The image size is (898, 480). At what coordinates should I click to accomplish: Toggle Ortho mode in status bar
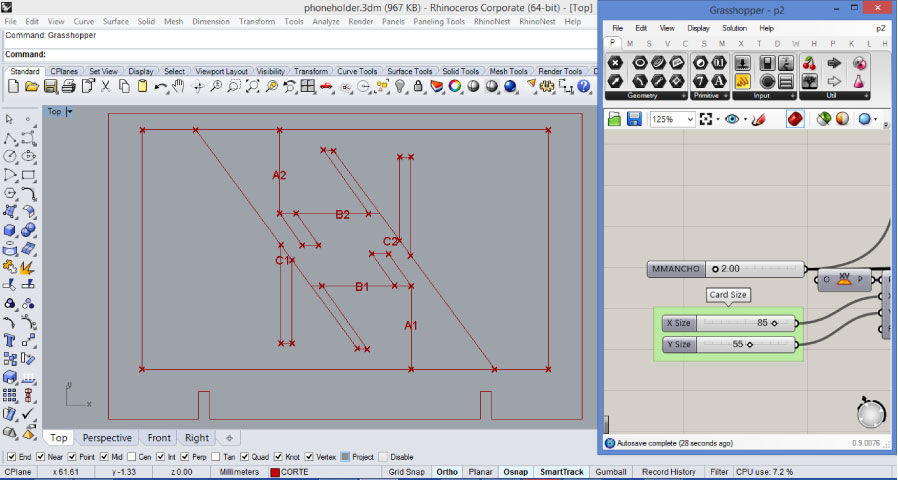coord(447,472)
